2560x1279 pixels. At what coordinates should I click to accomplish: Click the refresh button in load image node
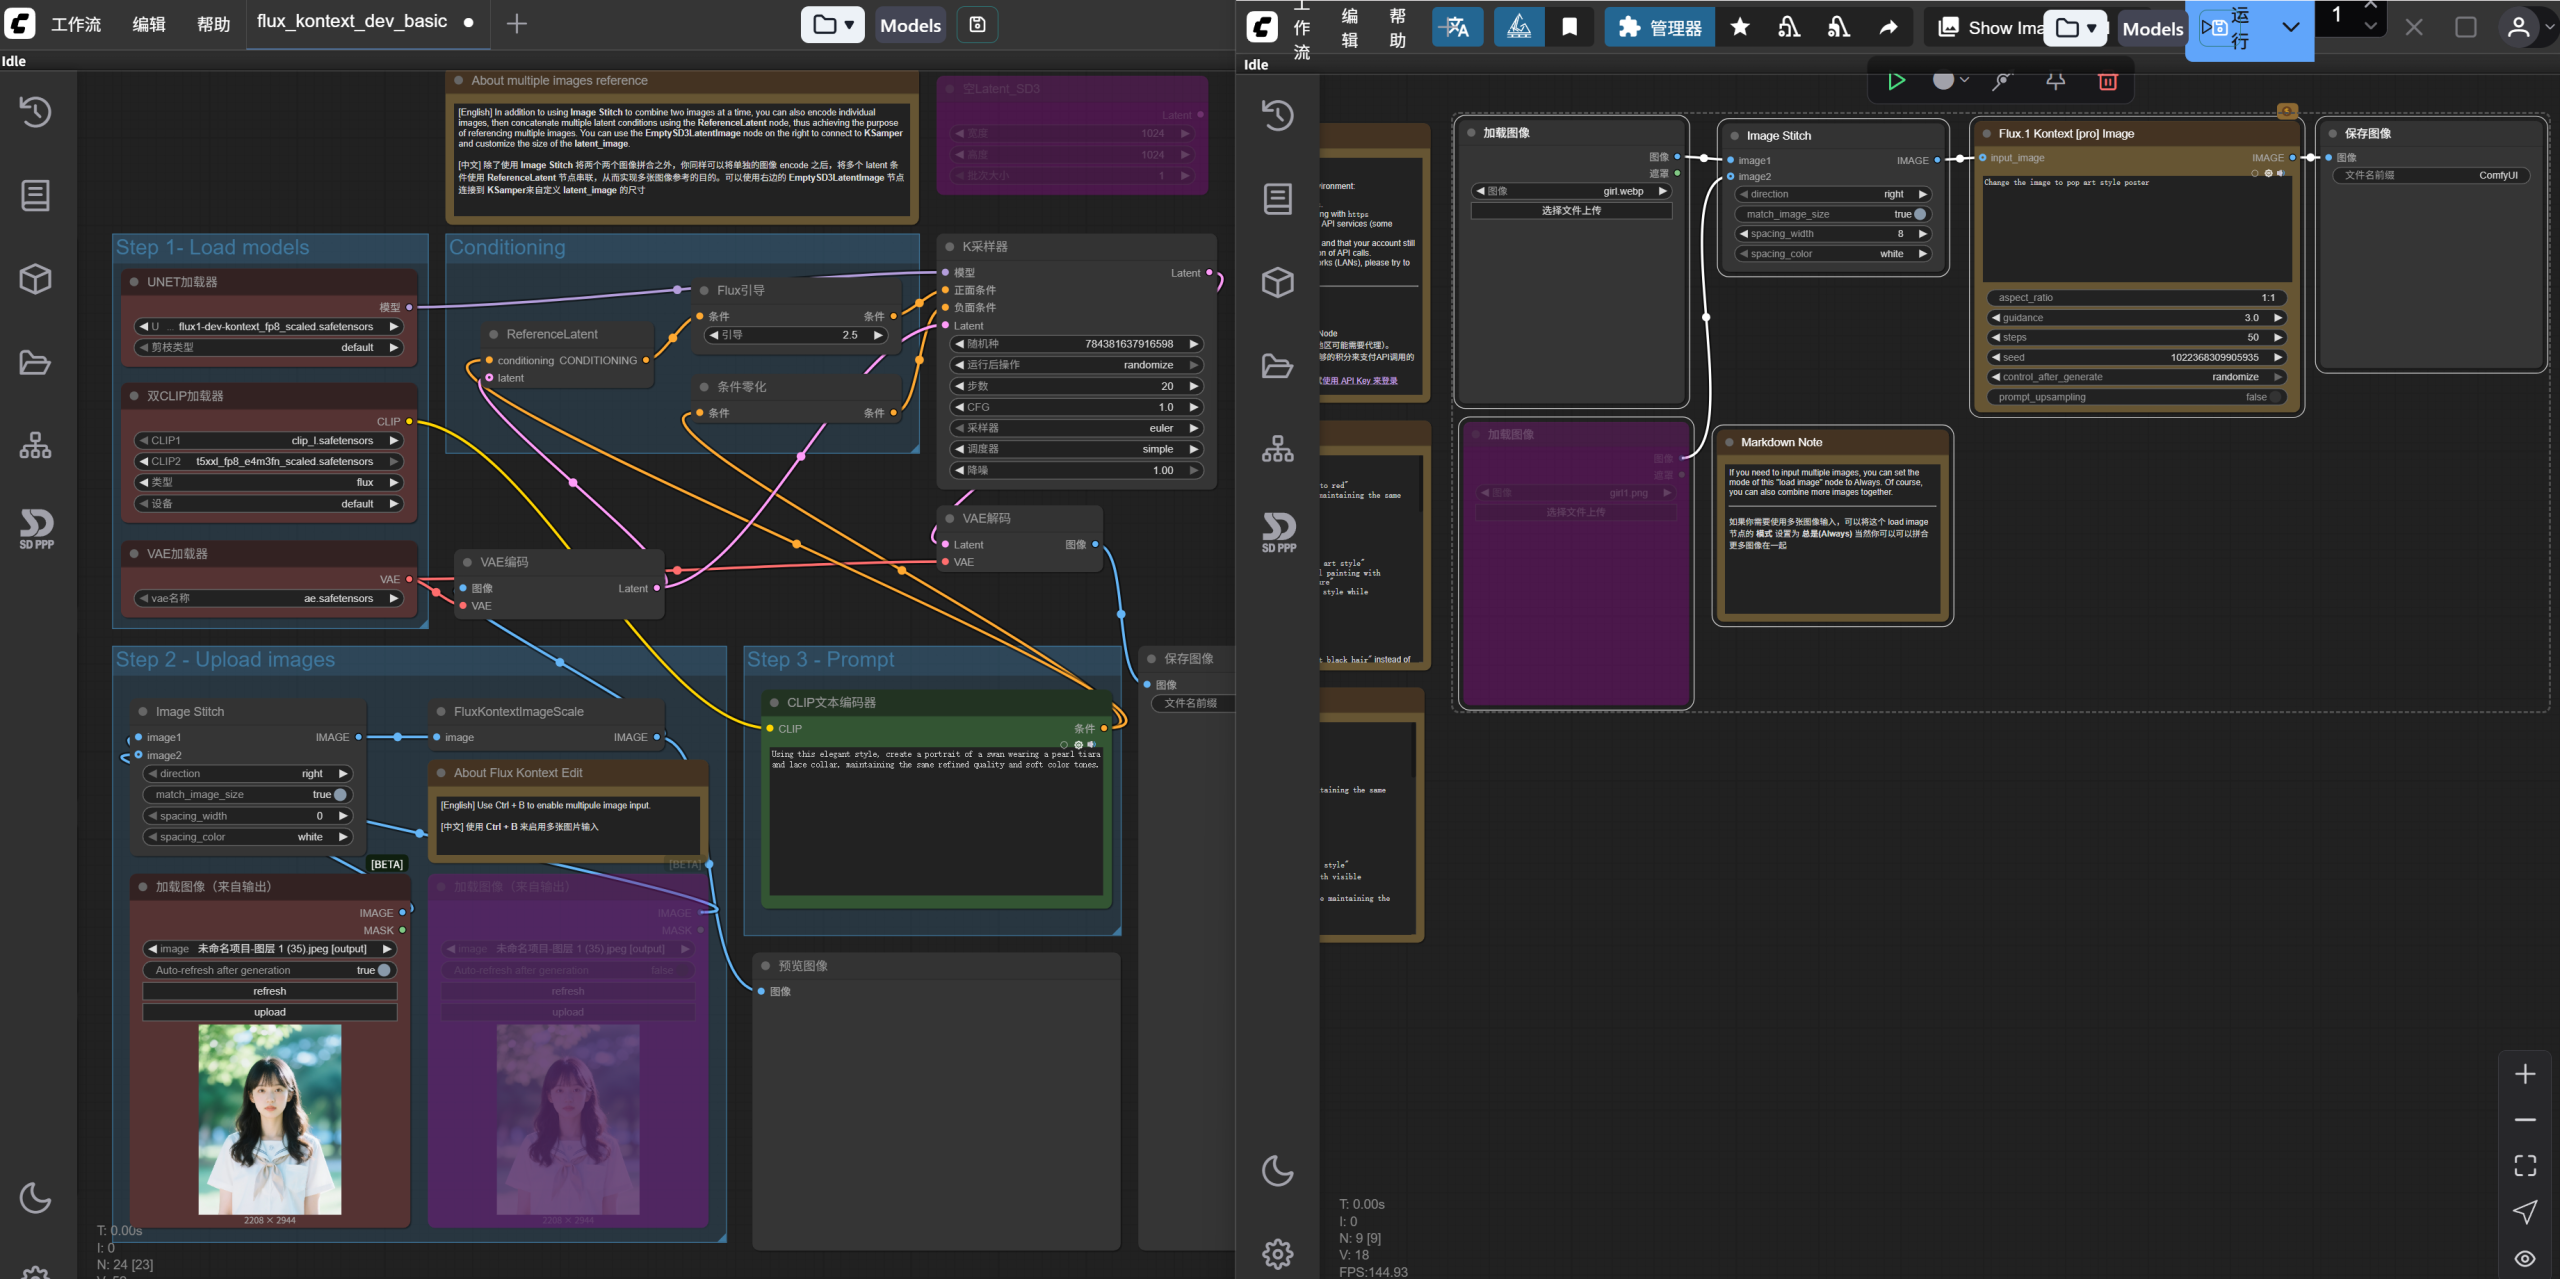tap(269, 991)
